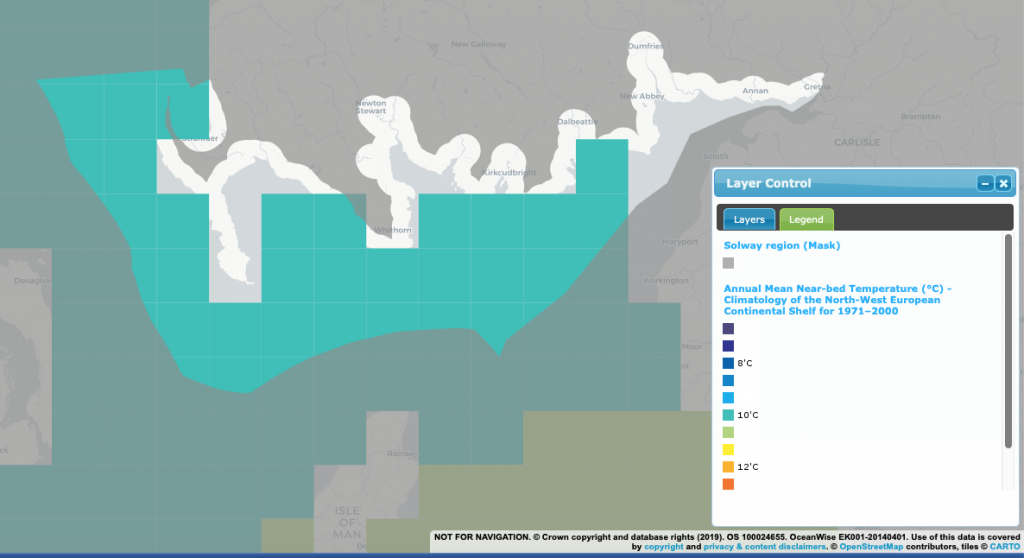Click the grey Solway region mask swatch
1024x558 pixels.
(x=728, y=263)
